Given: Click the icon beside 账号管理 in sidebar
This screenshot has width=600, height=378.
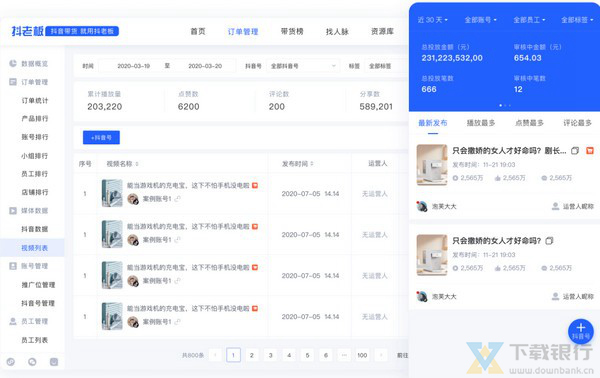Looking at the screenshot, I should point(13,266).
